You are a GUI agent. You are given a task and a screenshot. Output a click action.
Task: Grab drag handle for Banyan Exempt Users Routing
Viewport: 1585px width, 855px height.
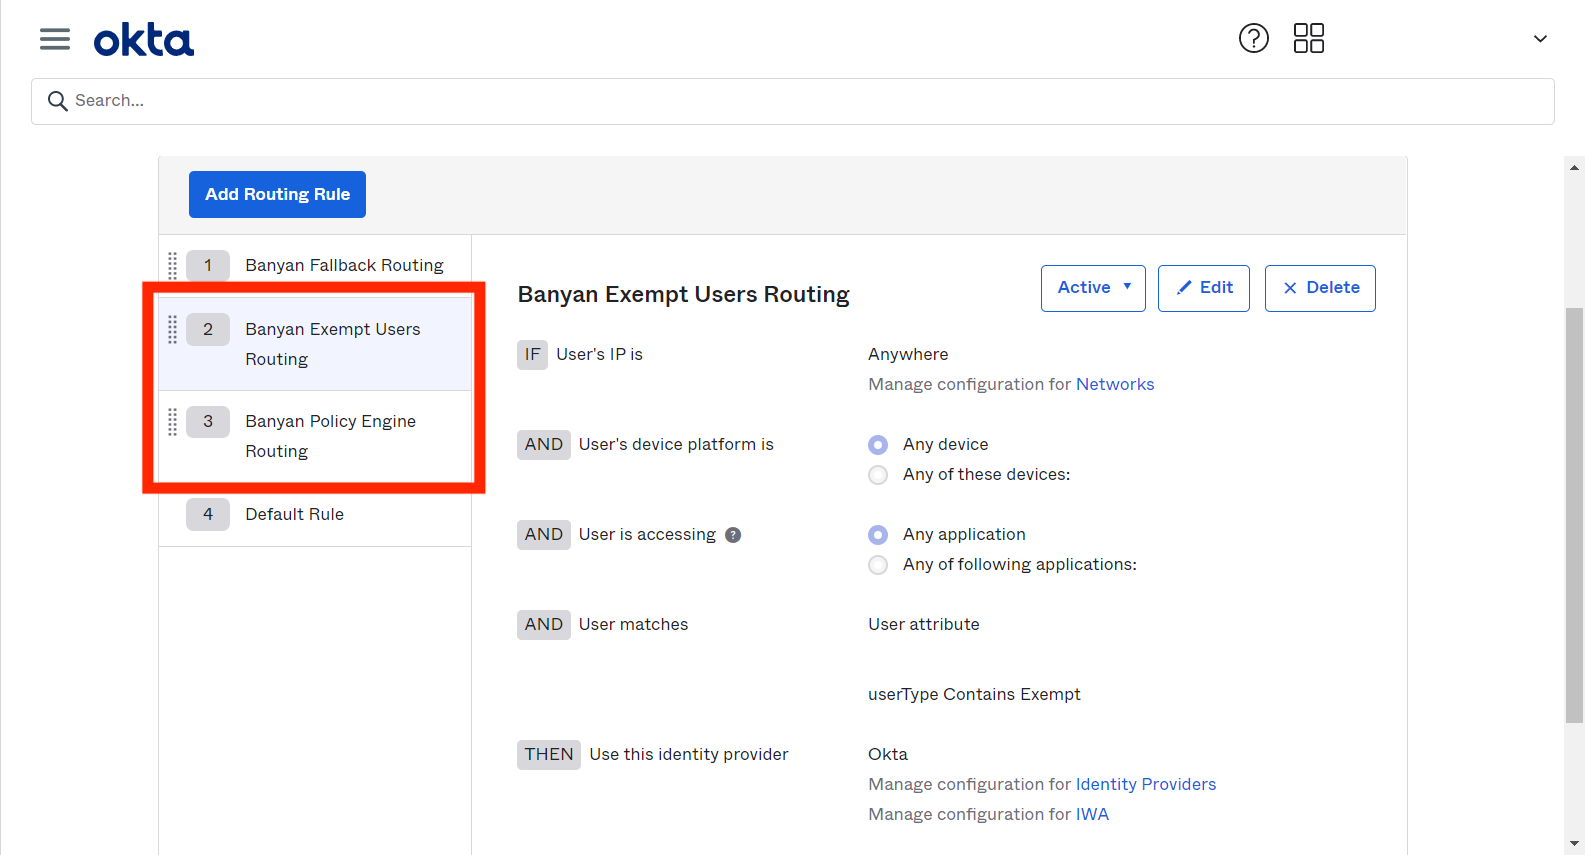coord(172,329)
